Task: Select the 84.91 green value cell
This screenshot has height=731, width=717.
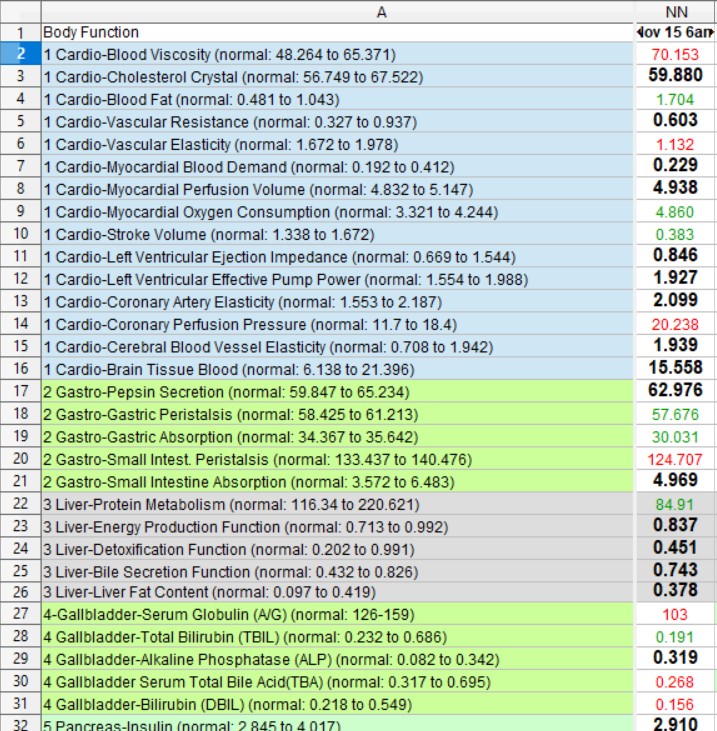Action: tap(675, 504)
